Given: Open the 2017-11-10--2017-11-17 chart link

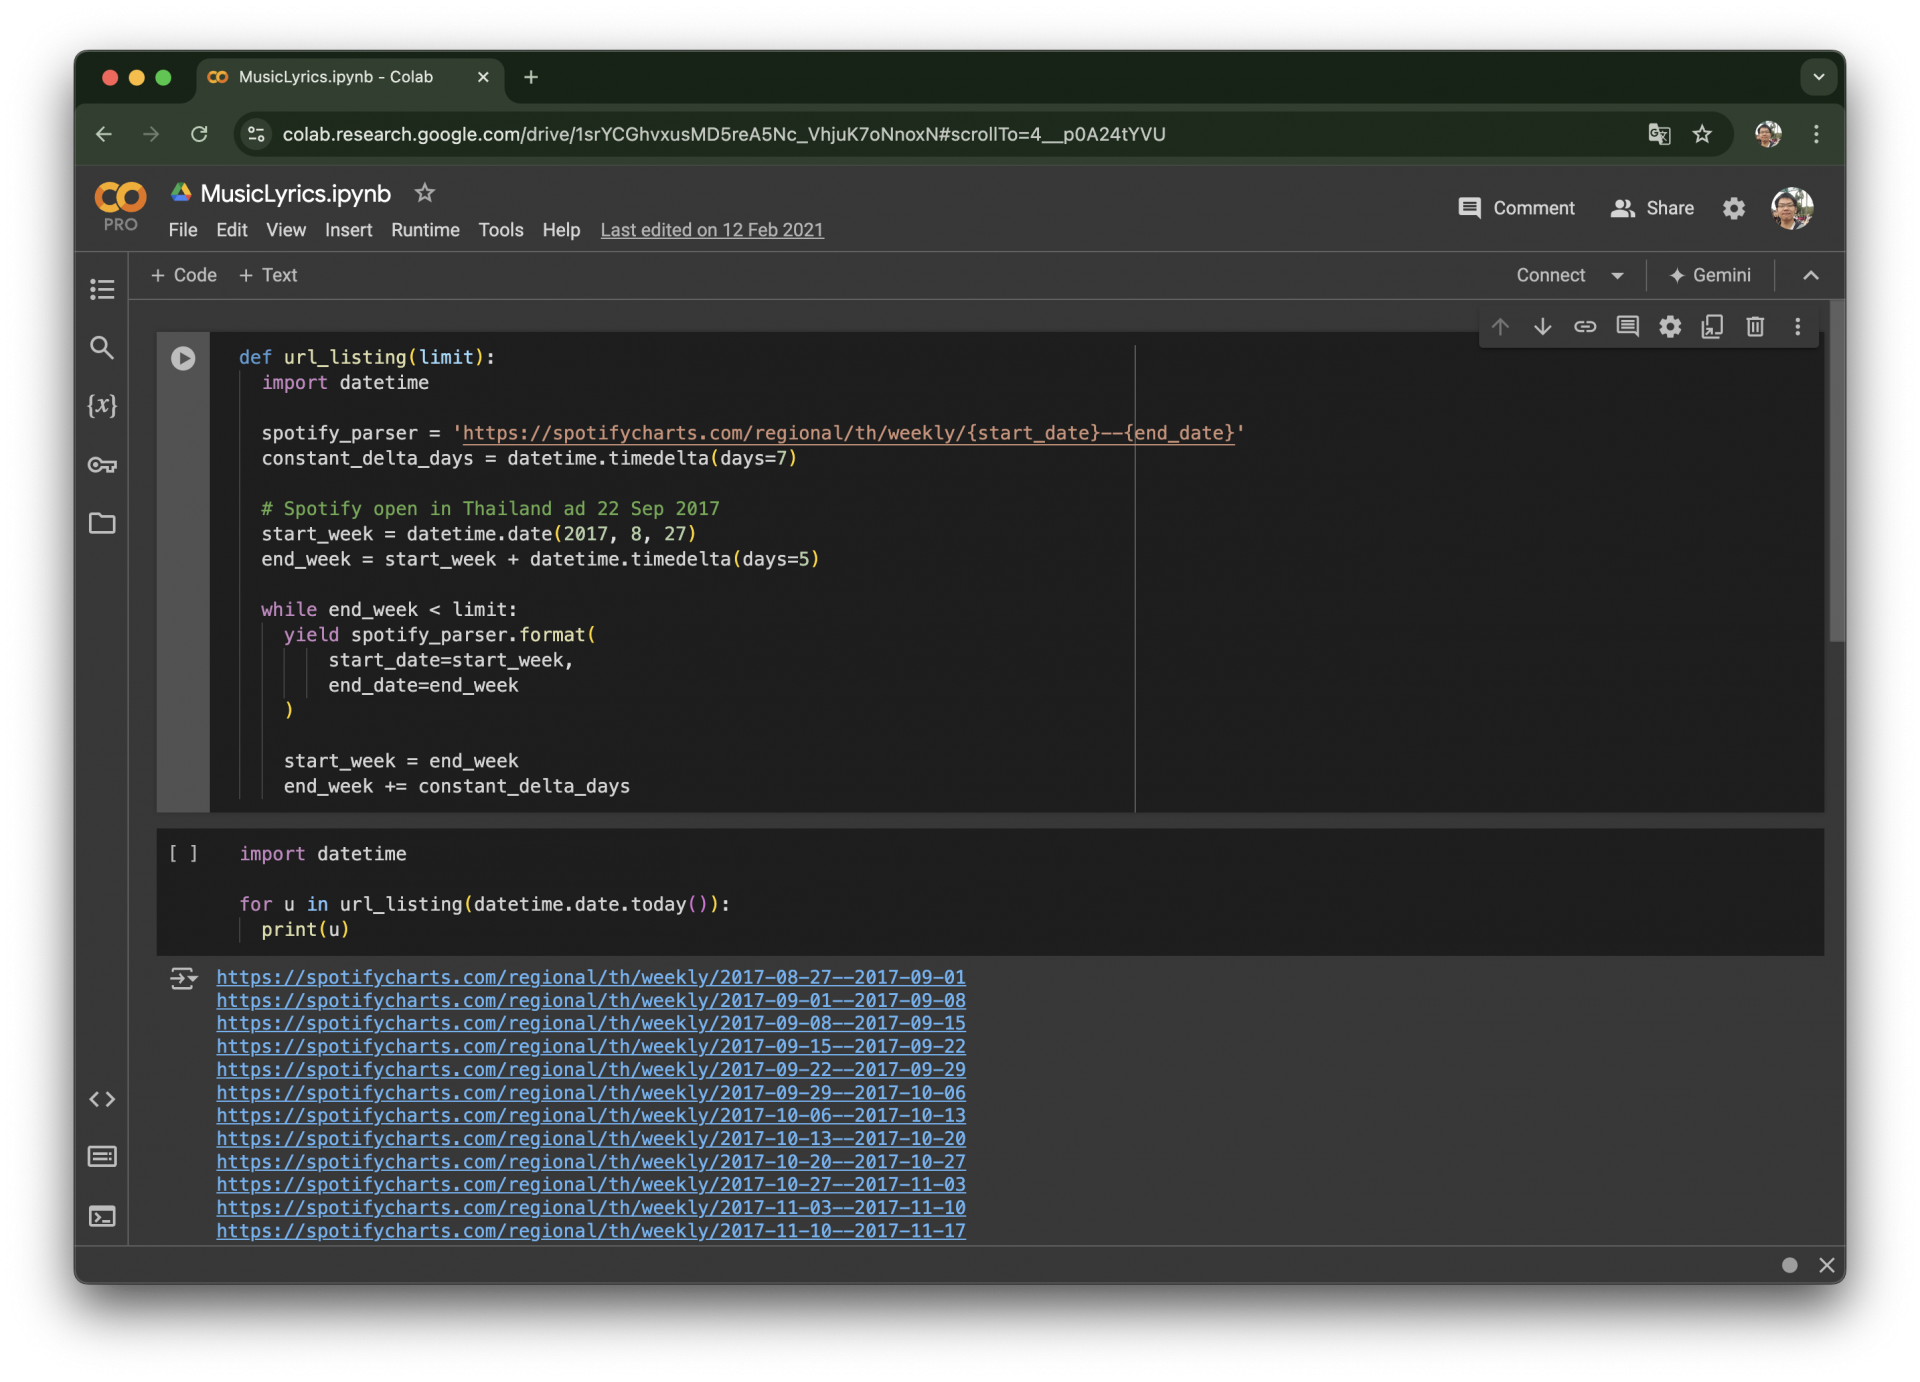Looking at the screenshot, I should tap(591, 1231).
